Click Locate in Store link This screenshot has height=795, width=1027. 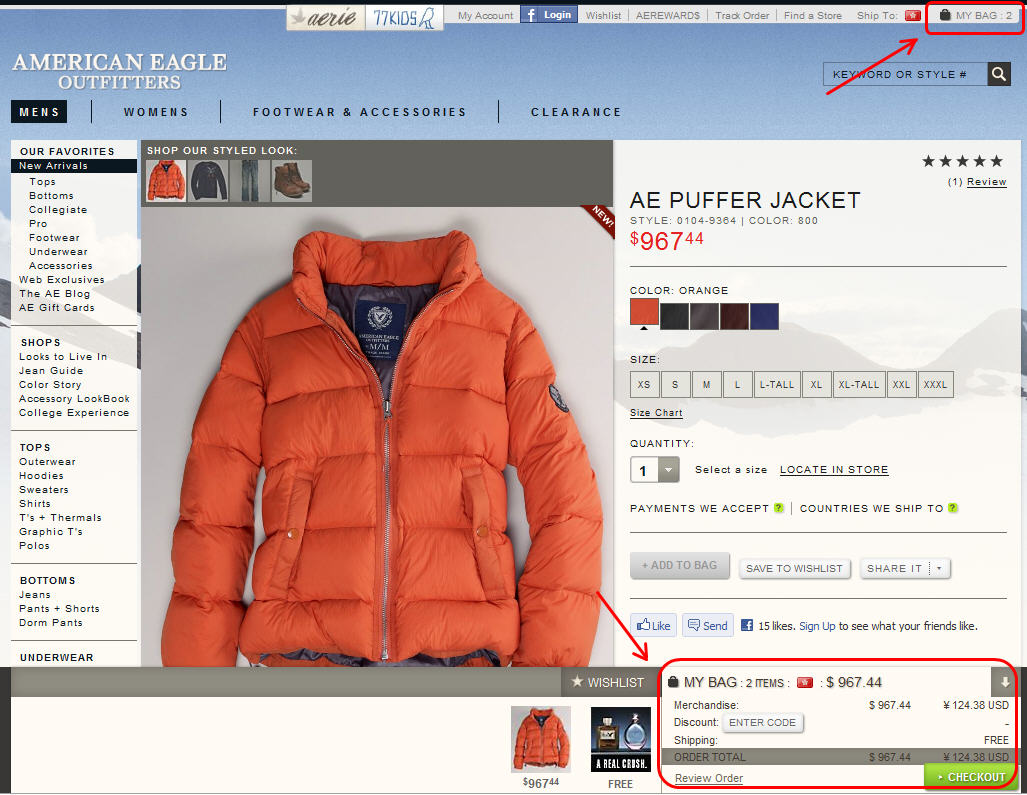tap(834, 470)
